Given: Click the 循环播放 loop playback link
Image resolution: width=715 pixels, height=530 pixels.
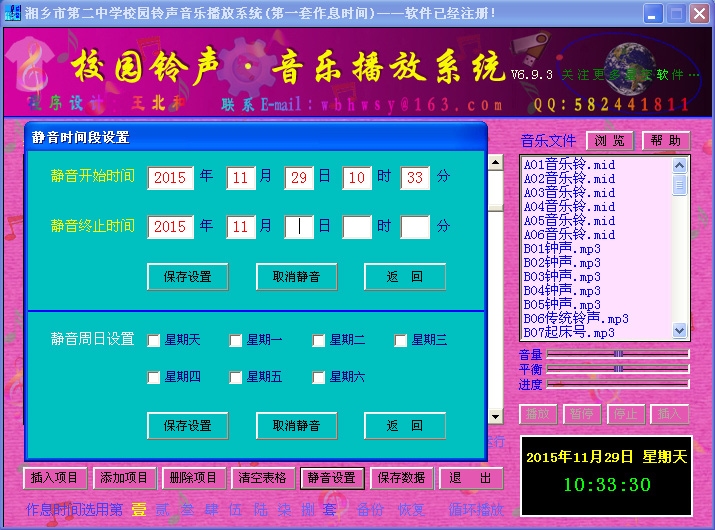Looking at the screenshot, I should point(477,509).
